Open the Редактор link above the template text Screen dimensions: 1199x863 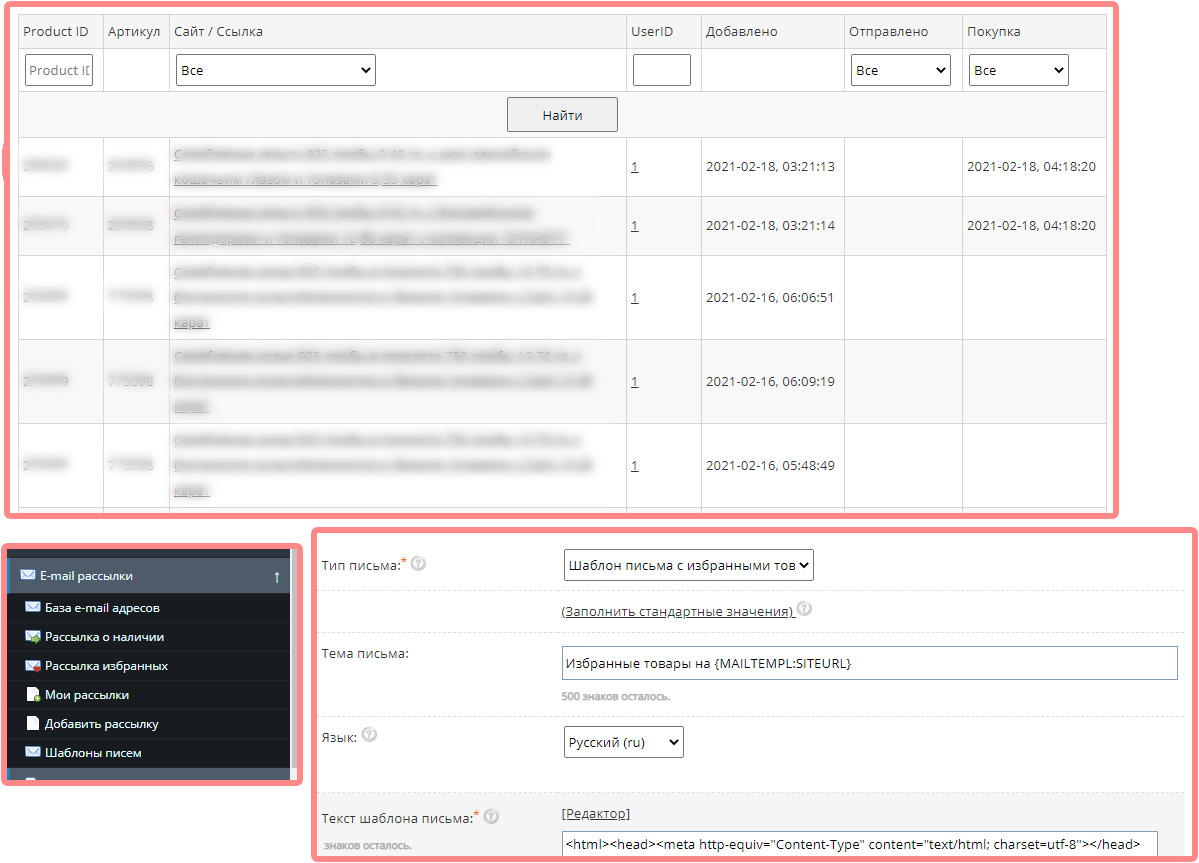pyautogui.click(x=596, y=814)
